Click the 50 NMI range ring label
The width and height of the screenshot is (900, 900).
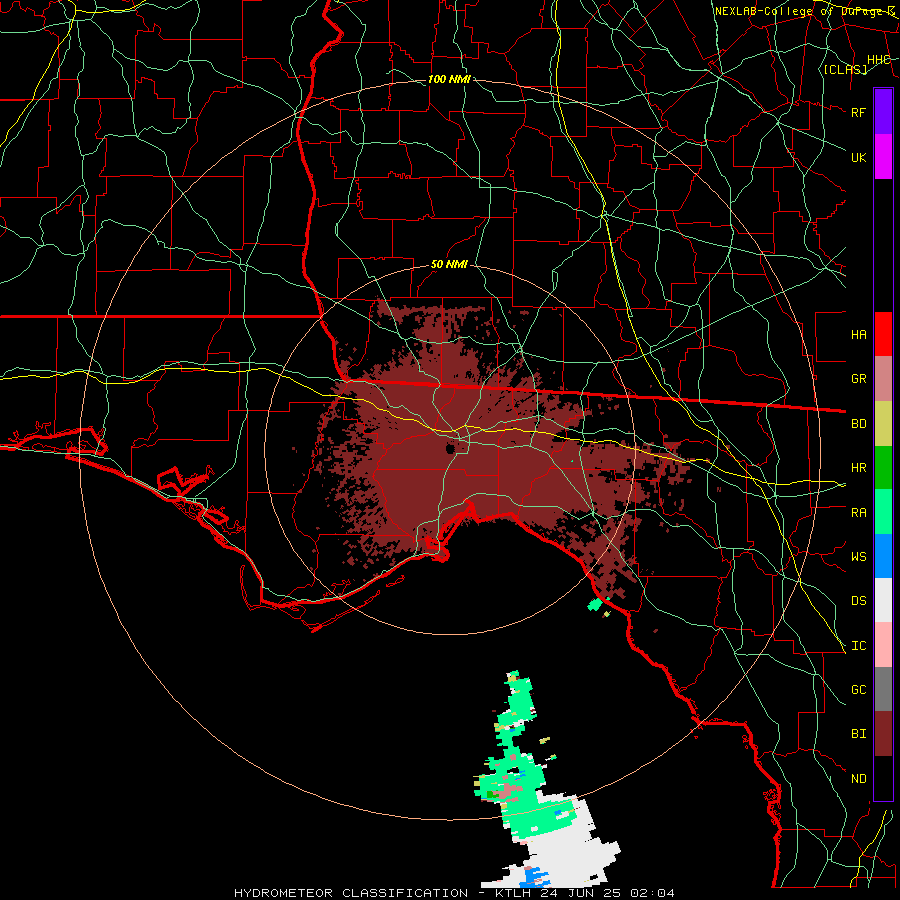[449, 264]
